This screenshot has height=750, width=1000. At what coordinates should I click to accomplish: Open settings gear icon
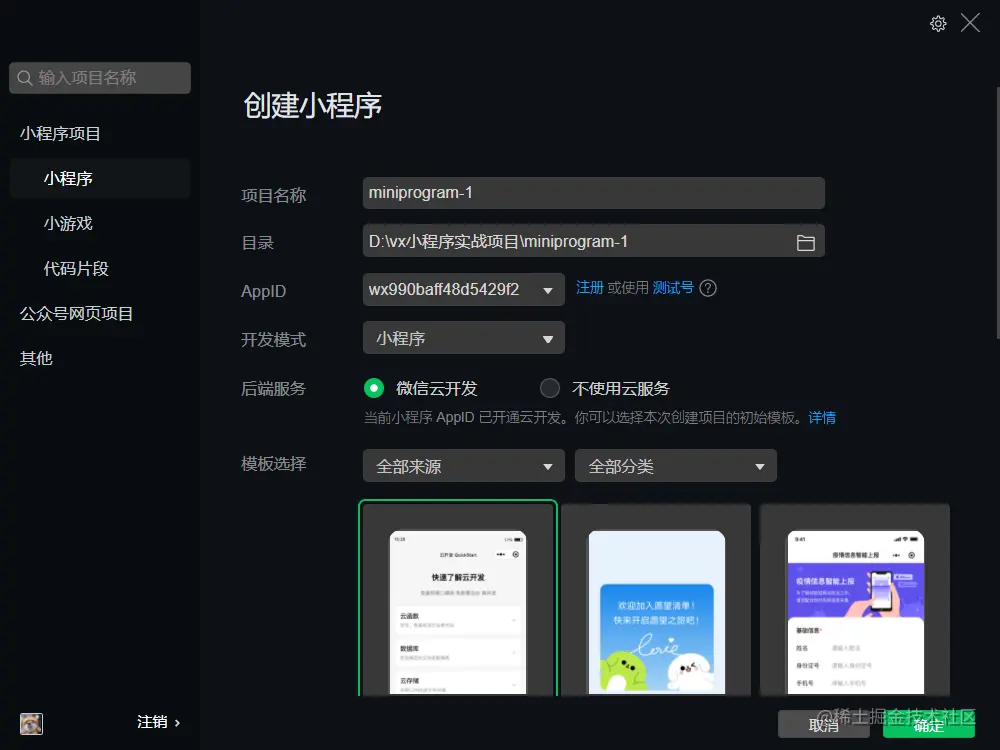[938, 24]
